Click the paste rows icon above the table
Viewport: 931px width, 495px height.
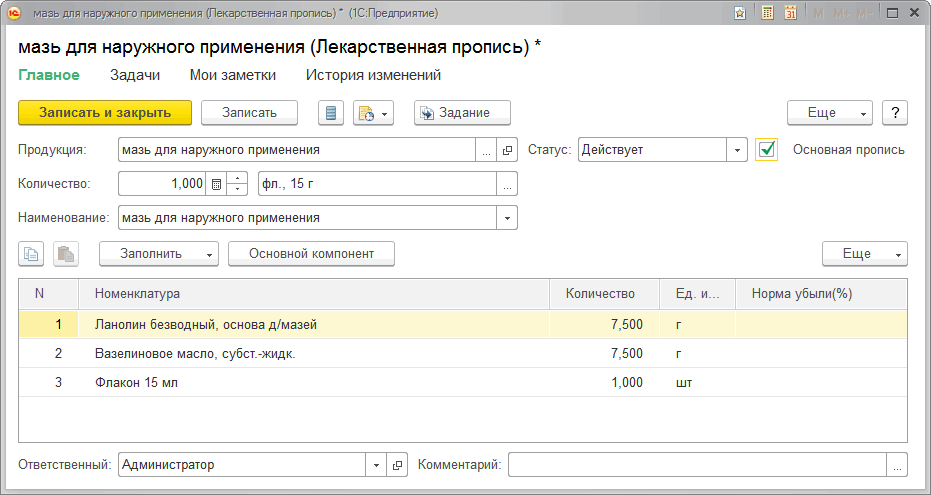(65, 254)
